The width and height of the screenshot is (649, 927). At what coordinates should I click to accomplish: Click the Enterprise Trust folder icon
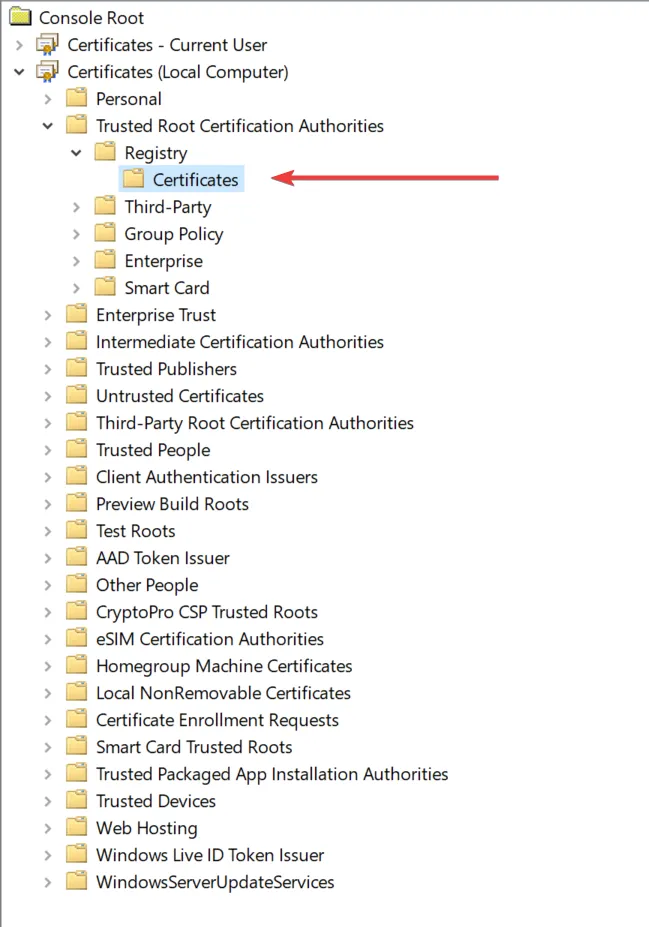pyautogui.click(x=76, y=314)
